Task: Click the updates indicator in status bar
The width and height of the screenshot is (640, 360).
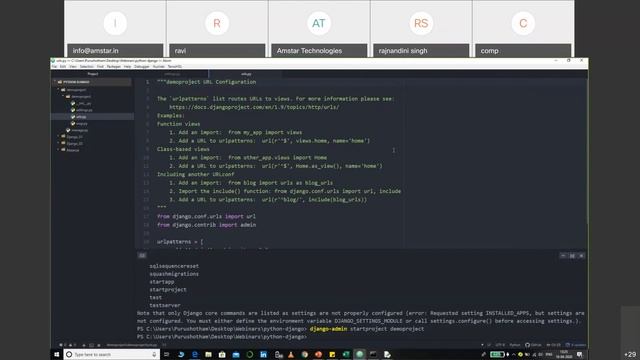Action: click(x=576, y=345)
